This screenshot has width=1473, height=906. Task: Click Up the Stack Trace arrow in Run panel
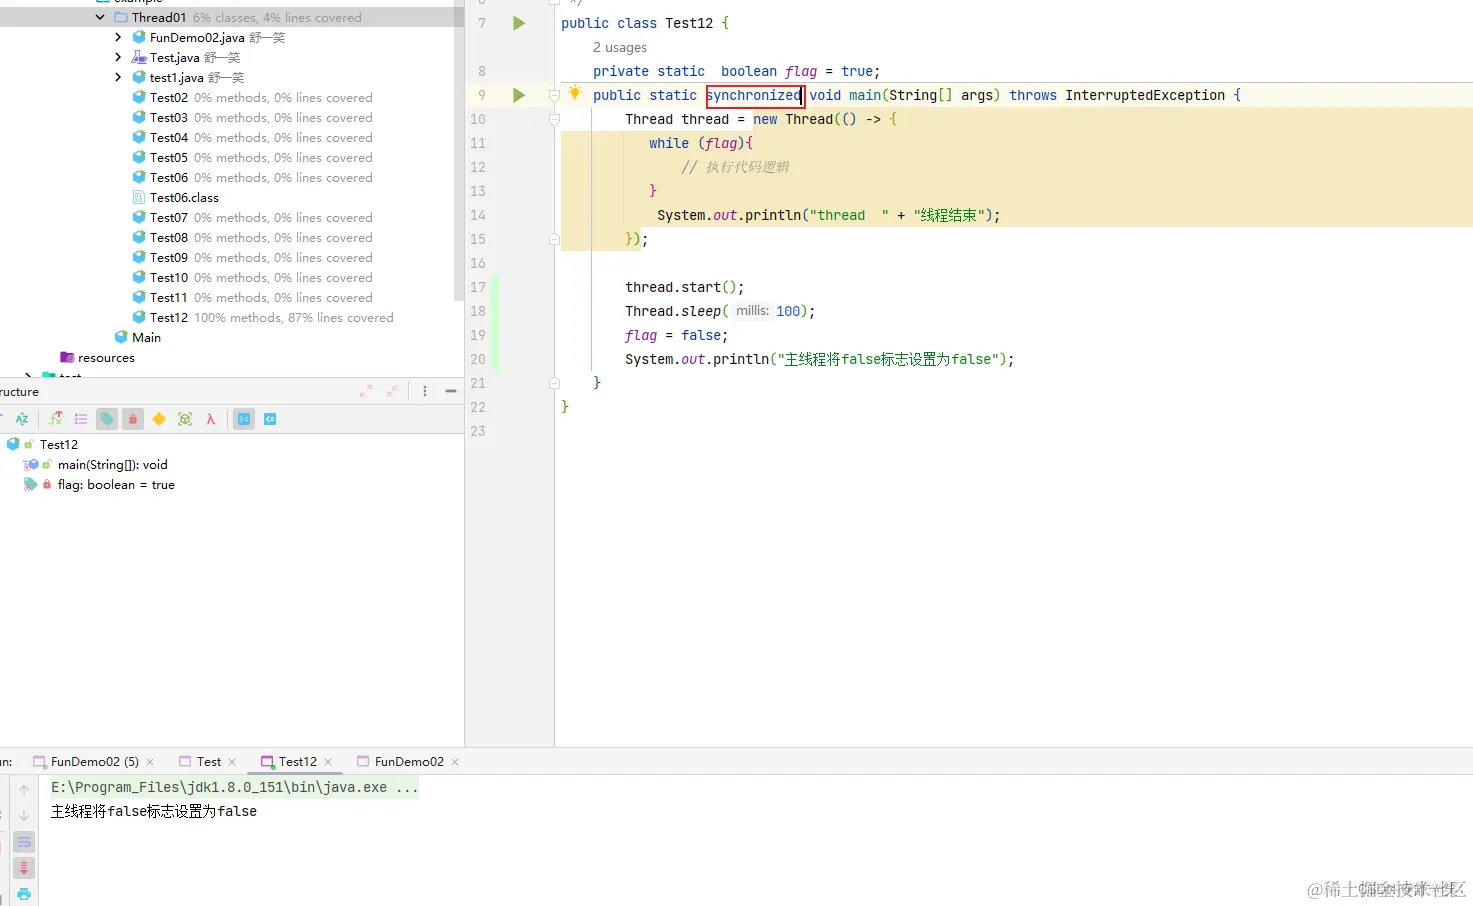point(24,790)
